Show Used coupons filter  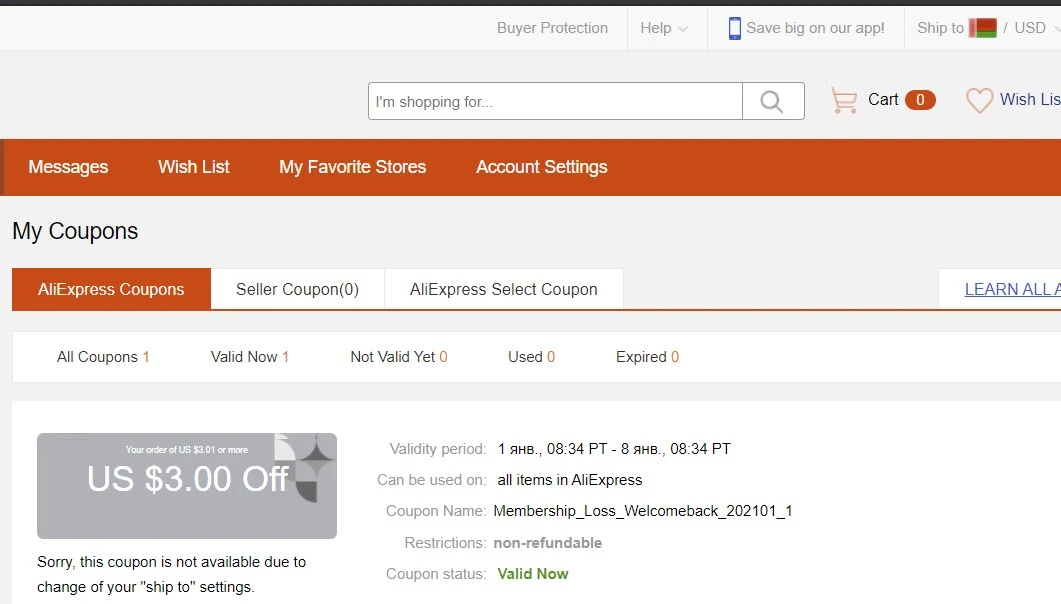point(531,357)
